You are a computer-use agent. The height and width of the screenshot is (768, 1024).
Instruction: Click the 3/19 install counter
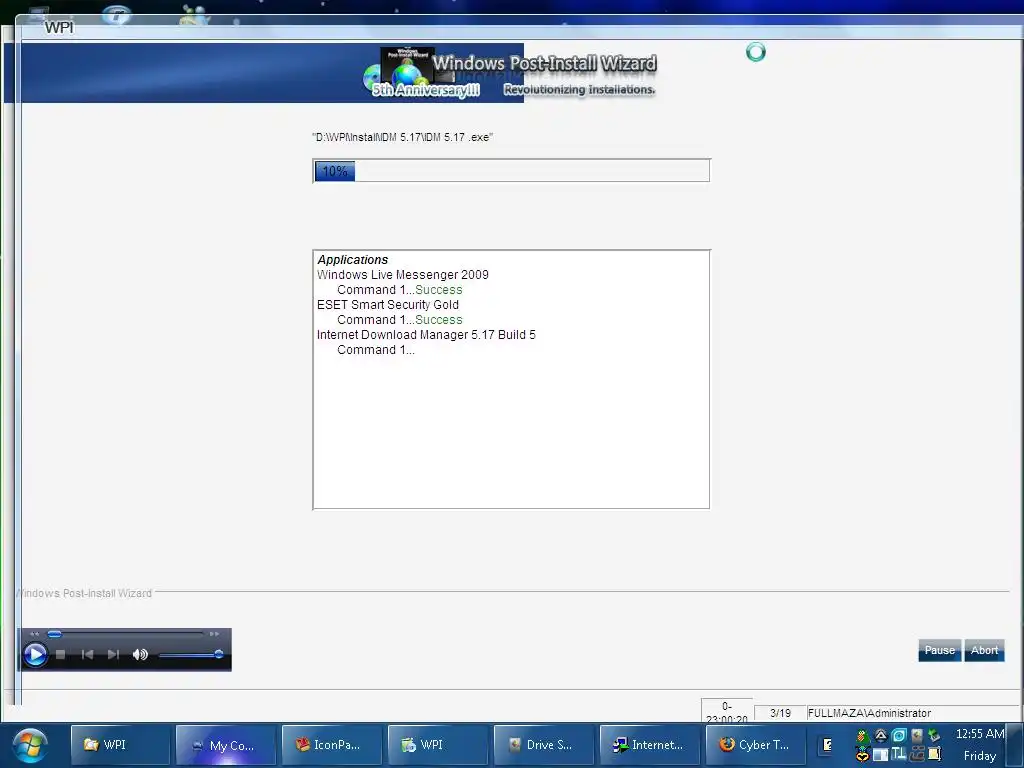point(780,713)
